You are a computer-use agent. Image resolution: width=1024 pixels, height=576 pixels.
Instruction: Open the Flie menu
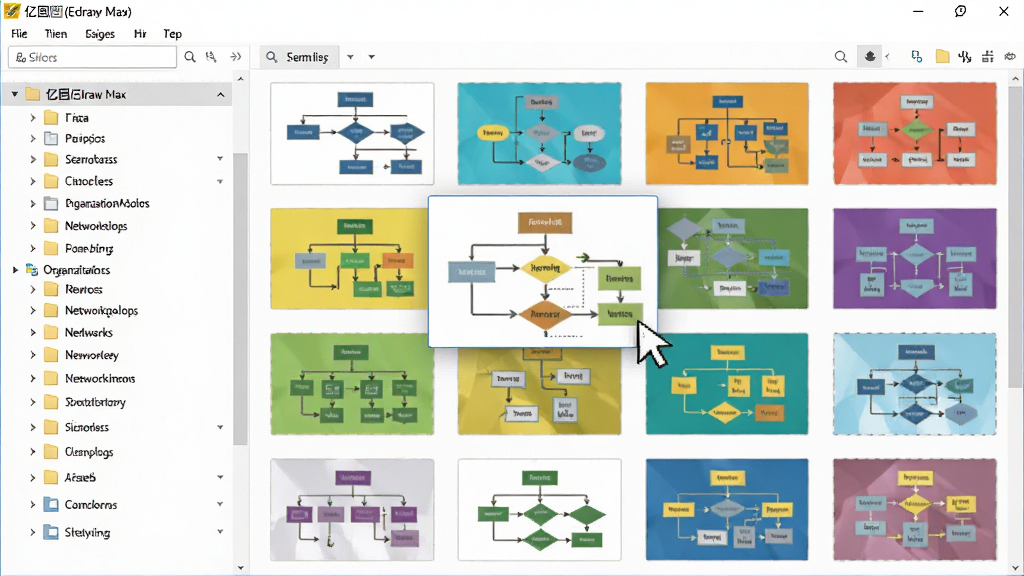point(19,34)
